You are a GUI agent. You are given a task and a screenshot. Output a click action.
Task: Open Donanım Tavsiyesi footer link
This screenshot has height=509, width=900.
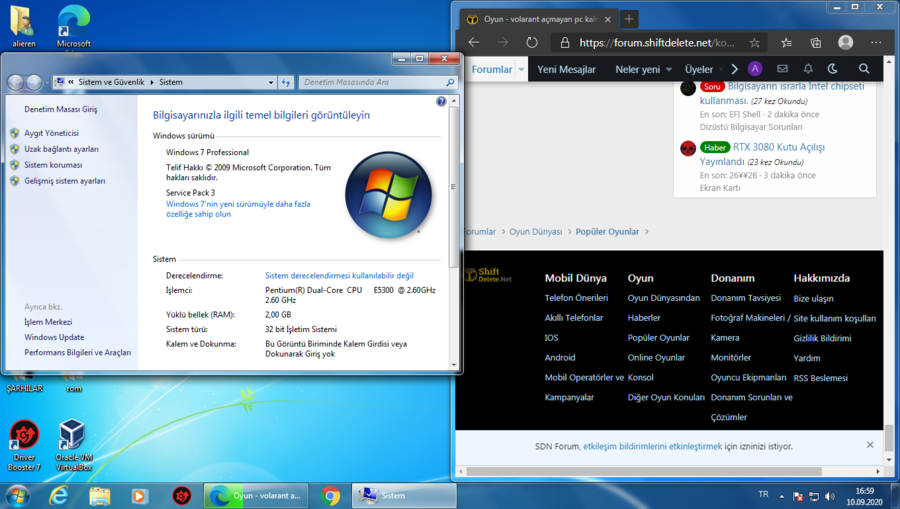pyautogui.click(x=746, y=298)
